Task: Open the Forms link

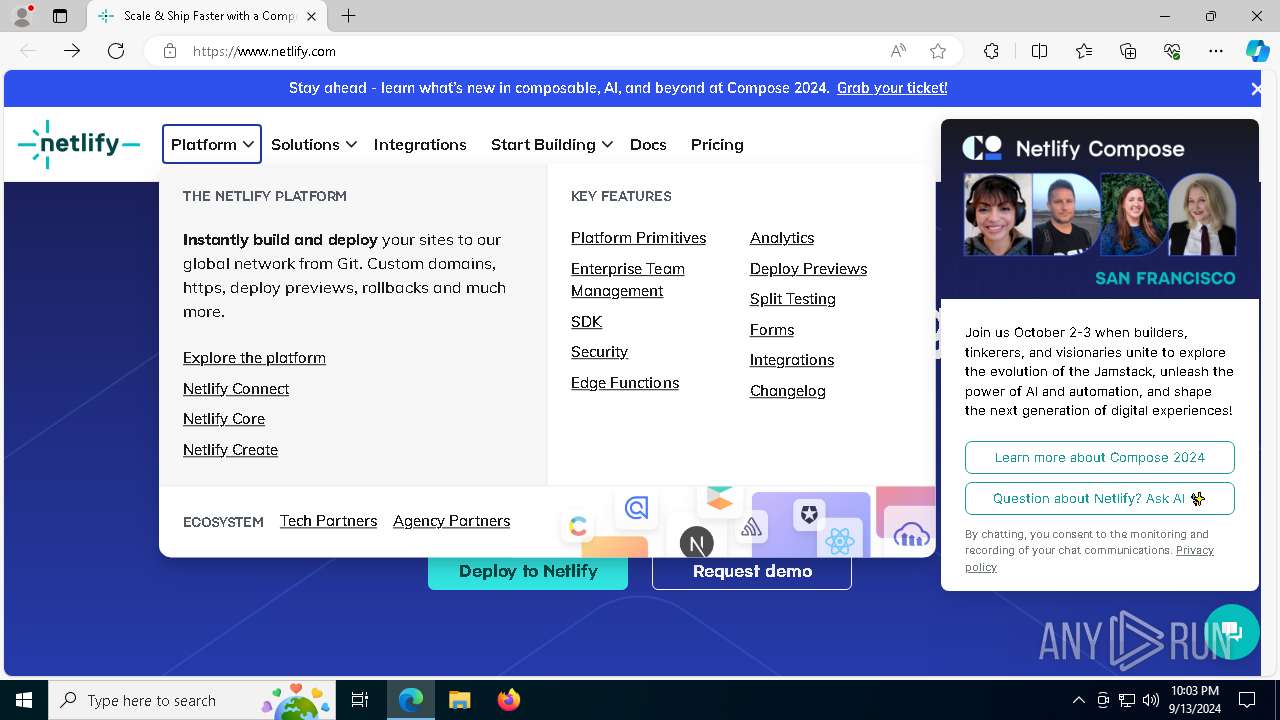Action: (772, 330)
